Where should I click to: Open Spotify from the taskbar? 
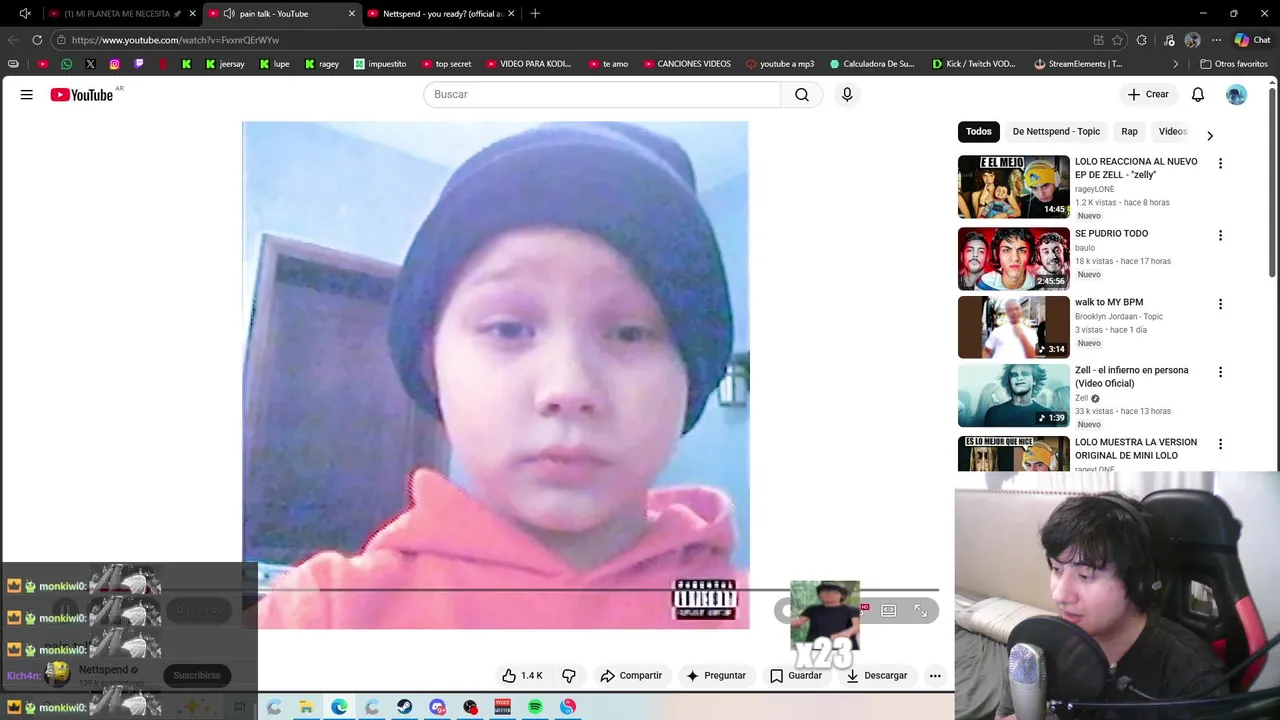click(535, 707)
